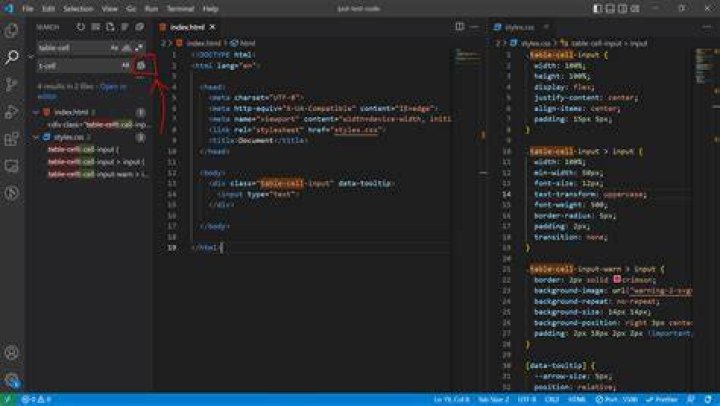Switch to the styles.css tab
Viewport: 720px width, 406px height.
pyautogui.click(x=520, y=27)
